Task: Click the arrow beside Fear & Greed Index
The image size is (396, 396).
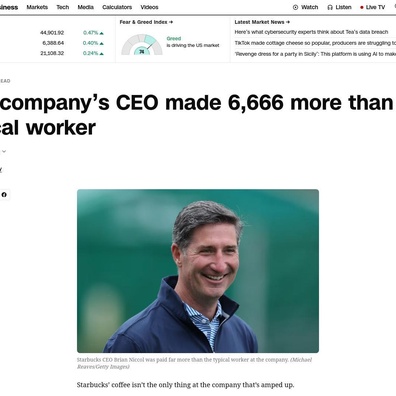Action: 171,22
